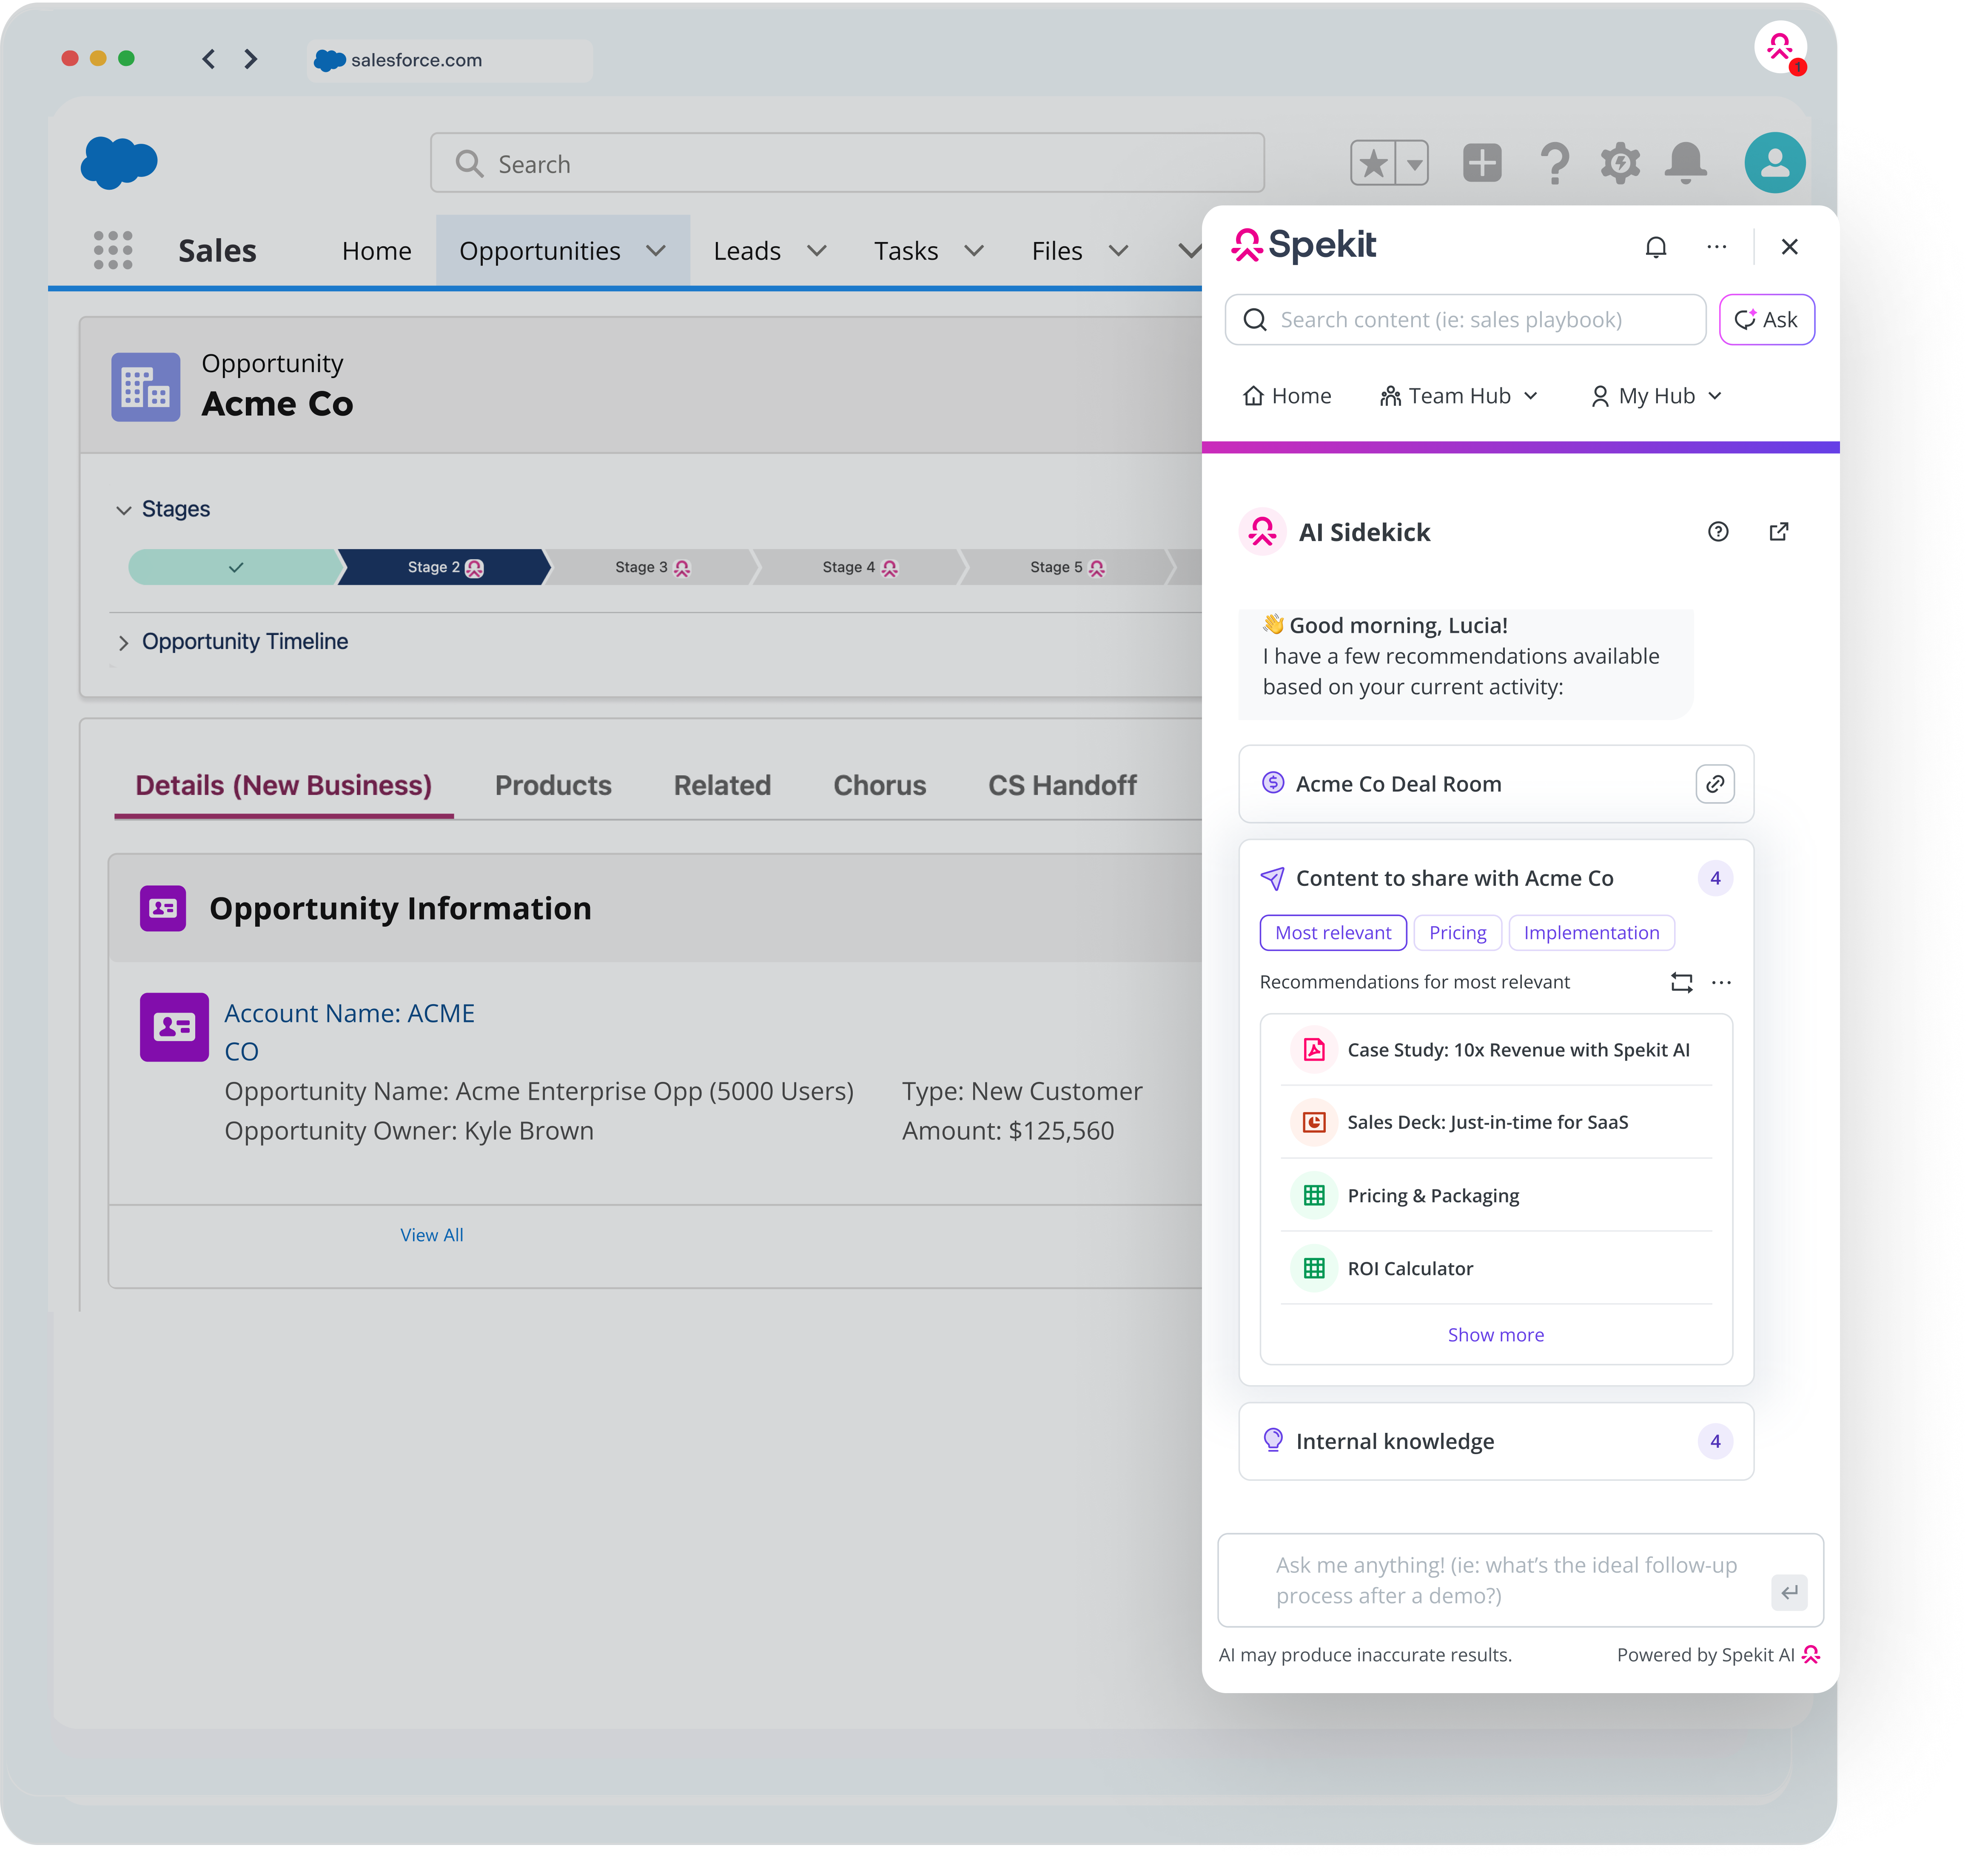The width and height of the screenshot is (1988, 1876).
Task: Expand the Team Hub dropdown
Action: point(1459,396)
